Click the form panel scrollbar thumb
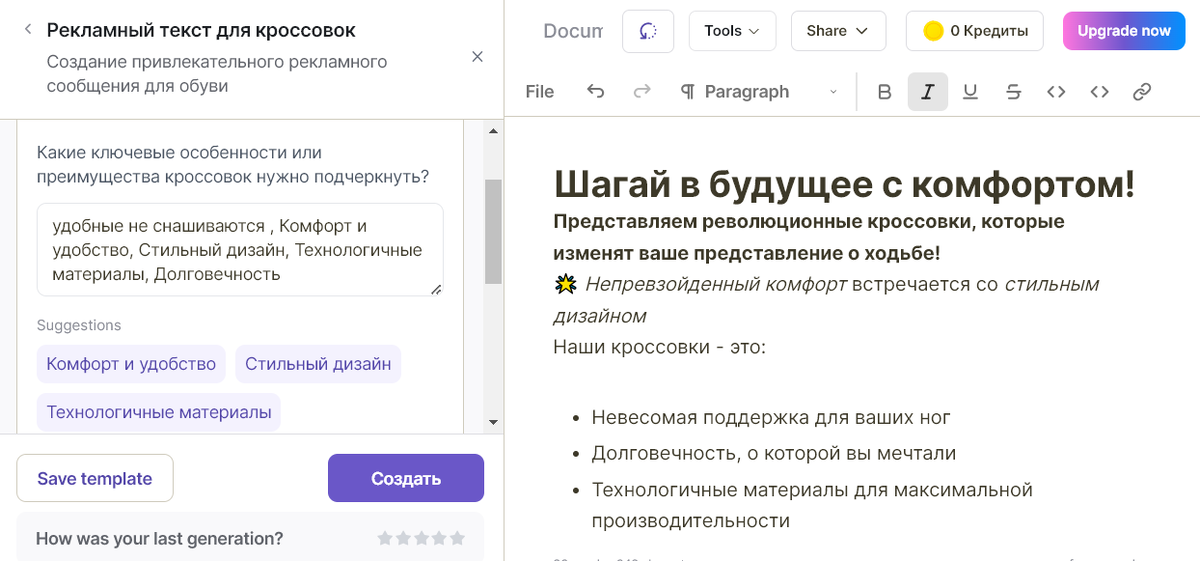This screenshot has height=561, width=1200. 493,232
